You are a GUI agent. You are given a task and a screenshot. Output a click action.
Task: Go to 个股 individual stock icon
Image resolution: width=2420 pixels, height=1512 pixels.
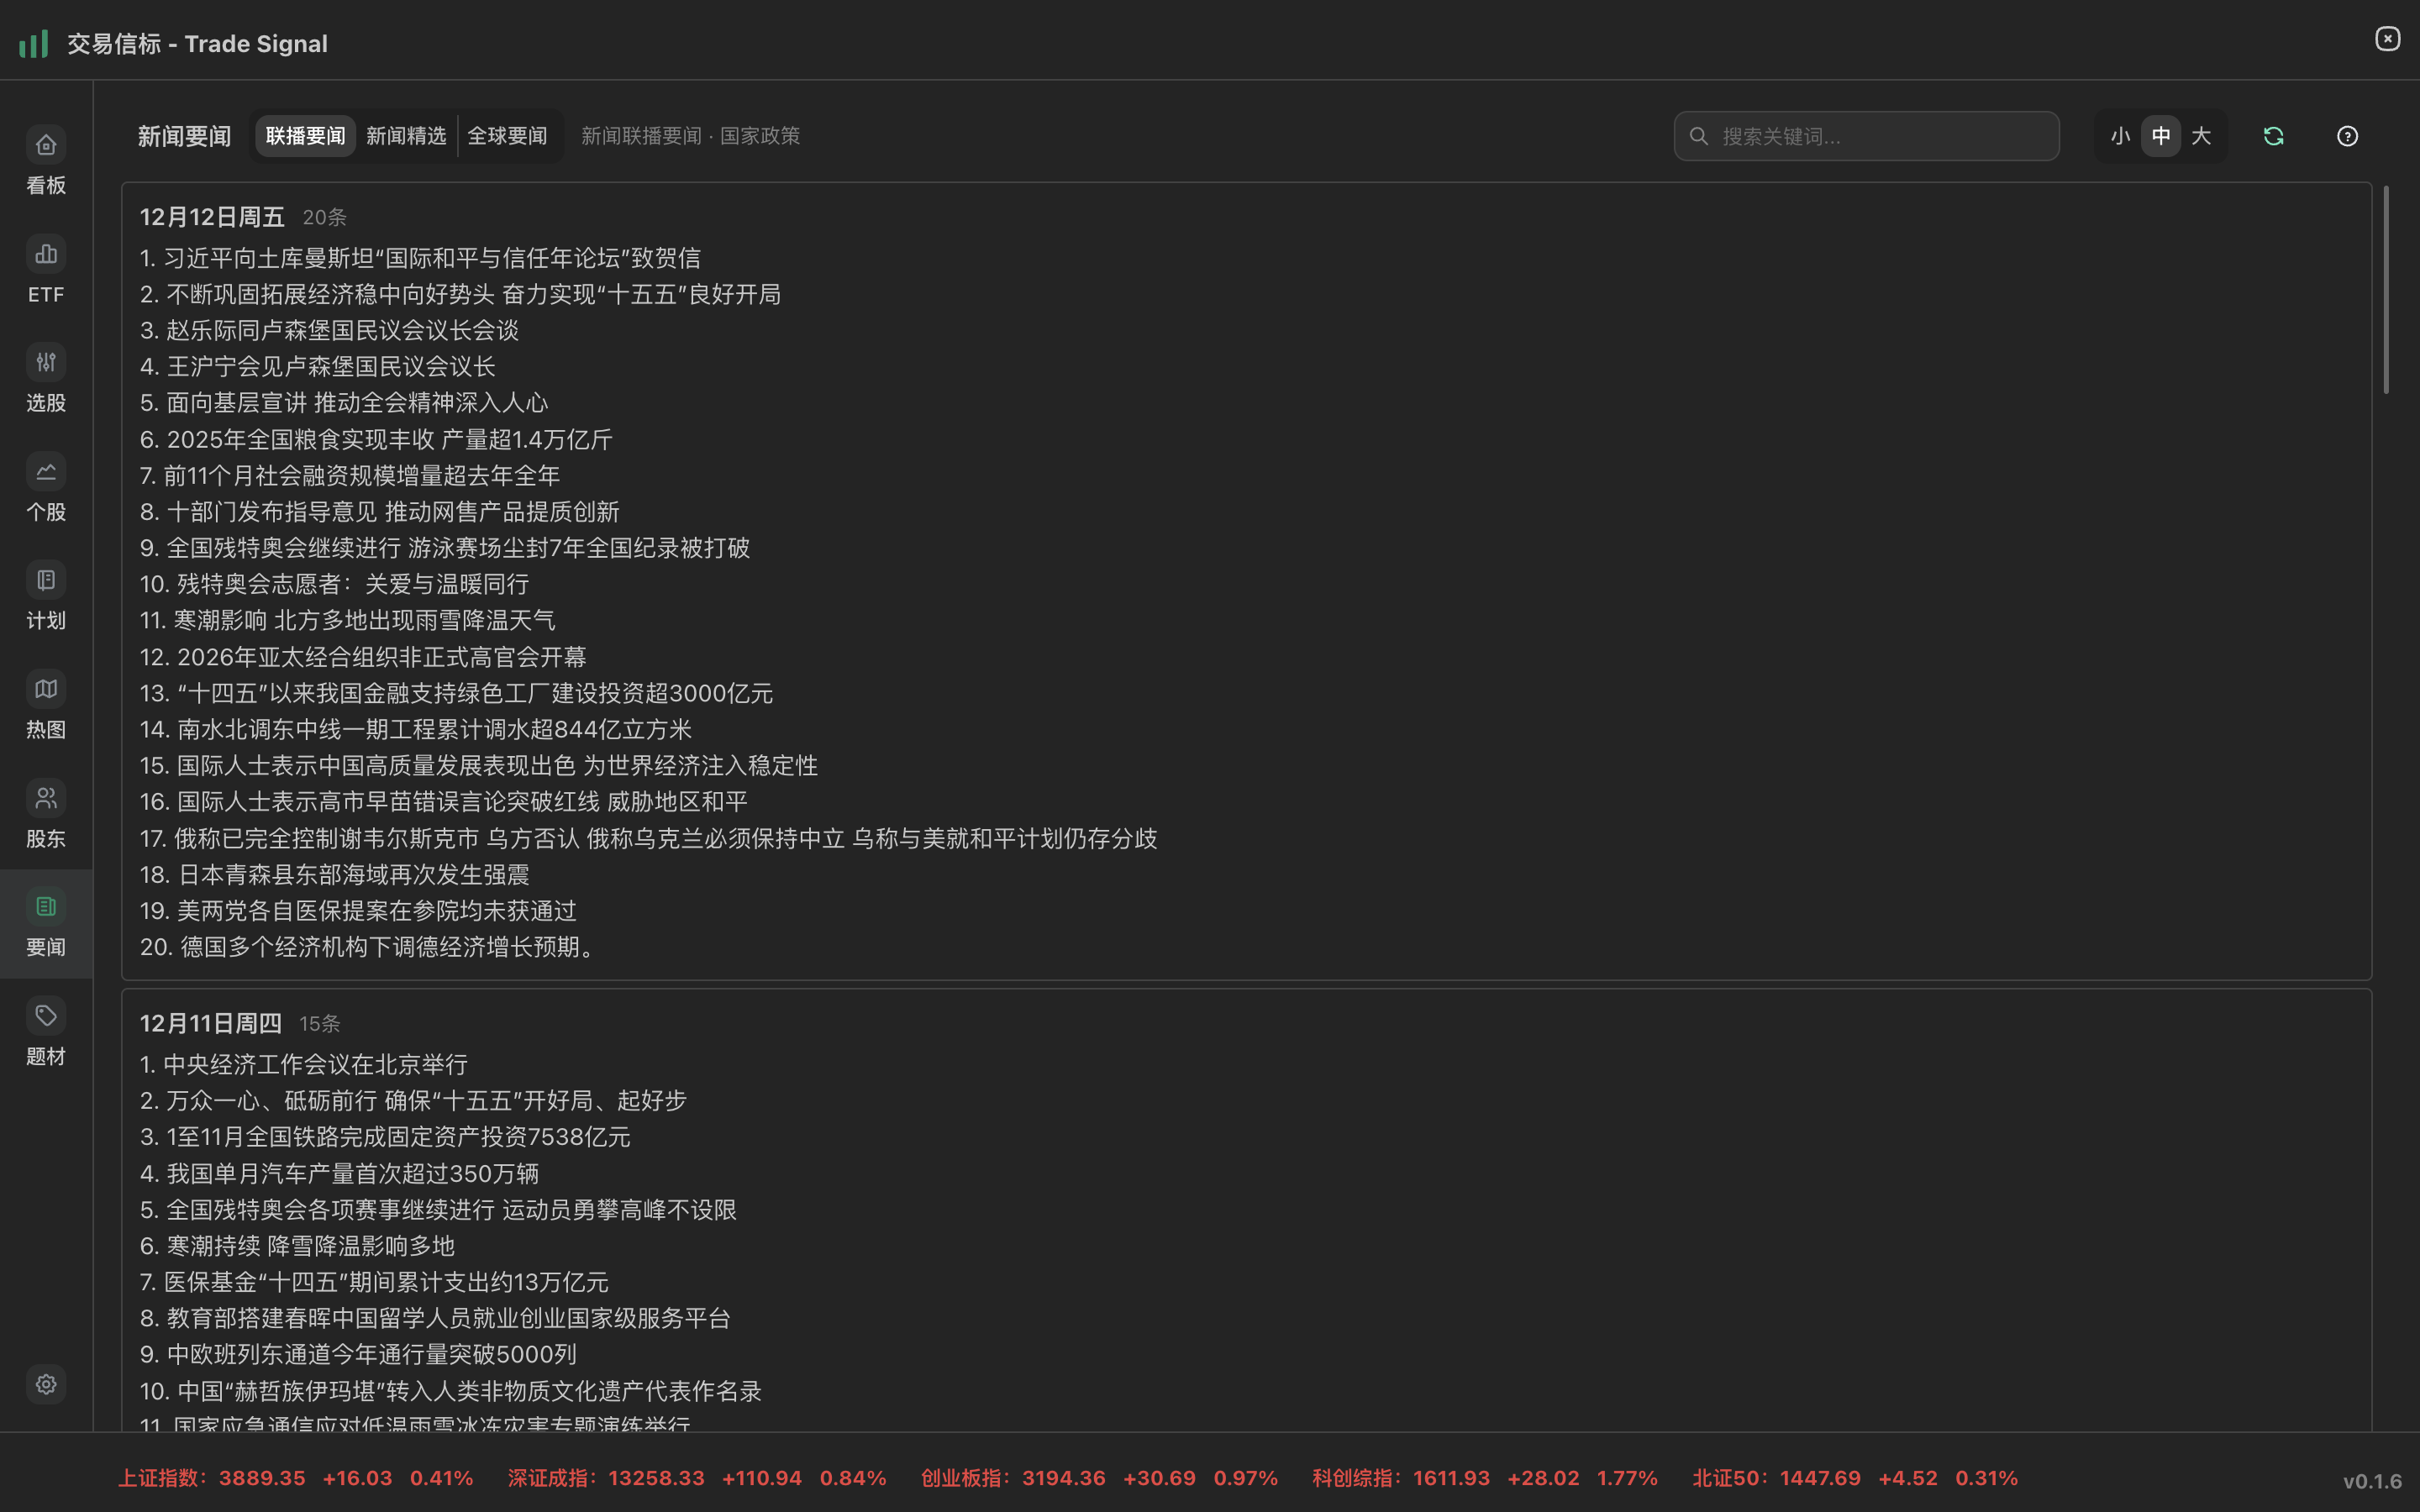(x=46, y=472)
